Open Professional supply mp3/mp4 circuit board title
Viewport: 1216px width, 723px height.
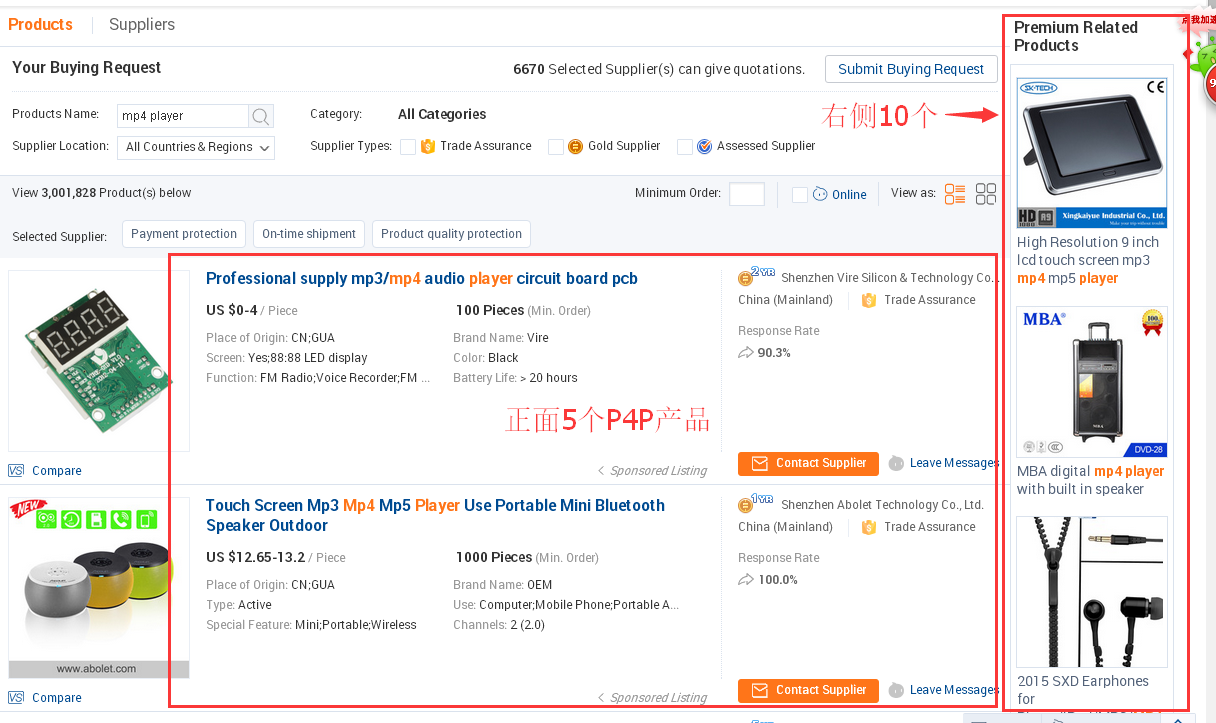click(x=422, y=279)
